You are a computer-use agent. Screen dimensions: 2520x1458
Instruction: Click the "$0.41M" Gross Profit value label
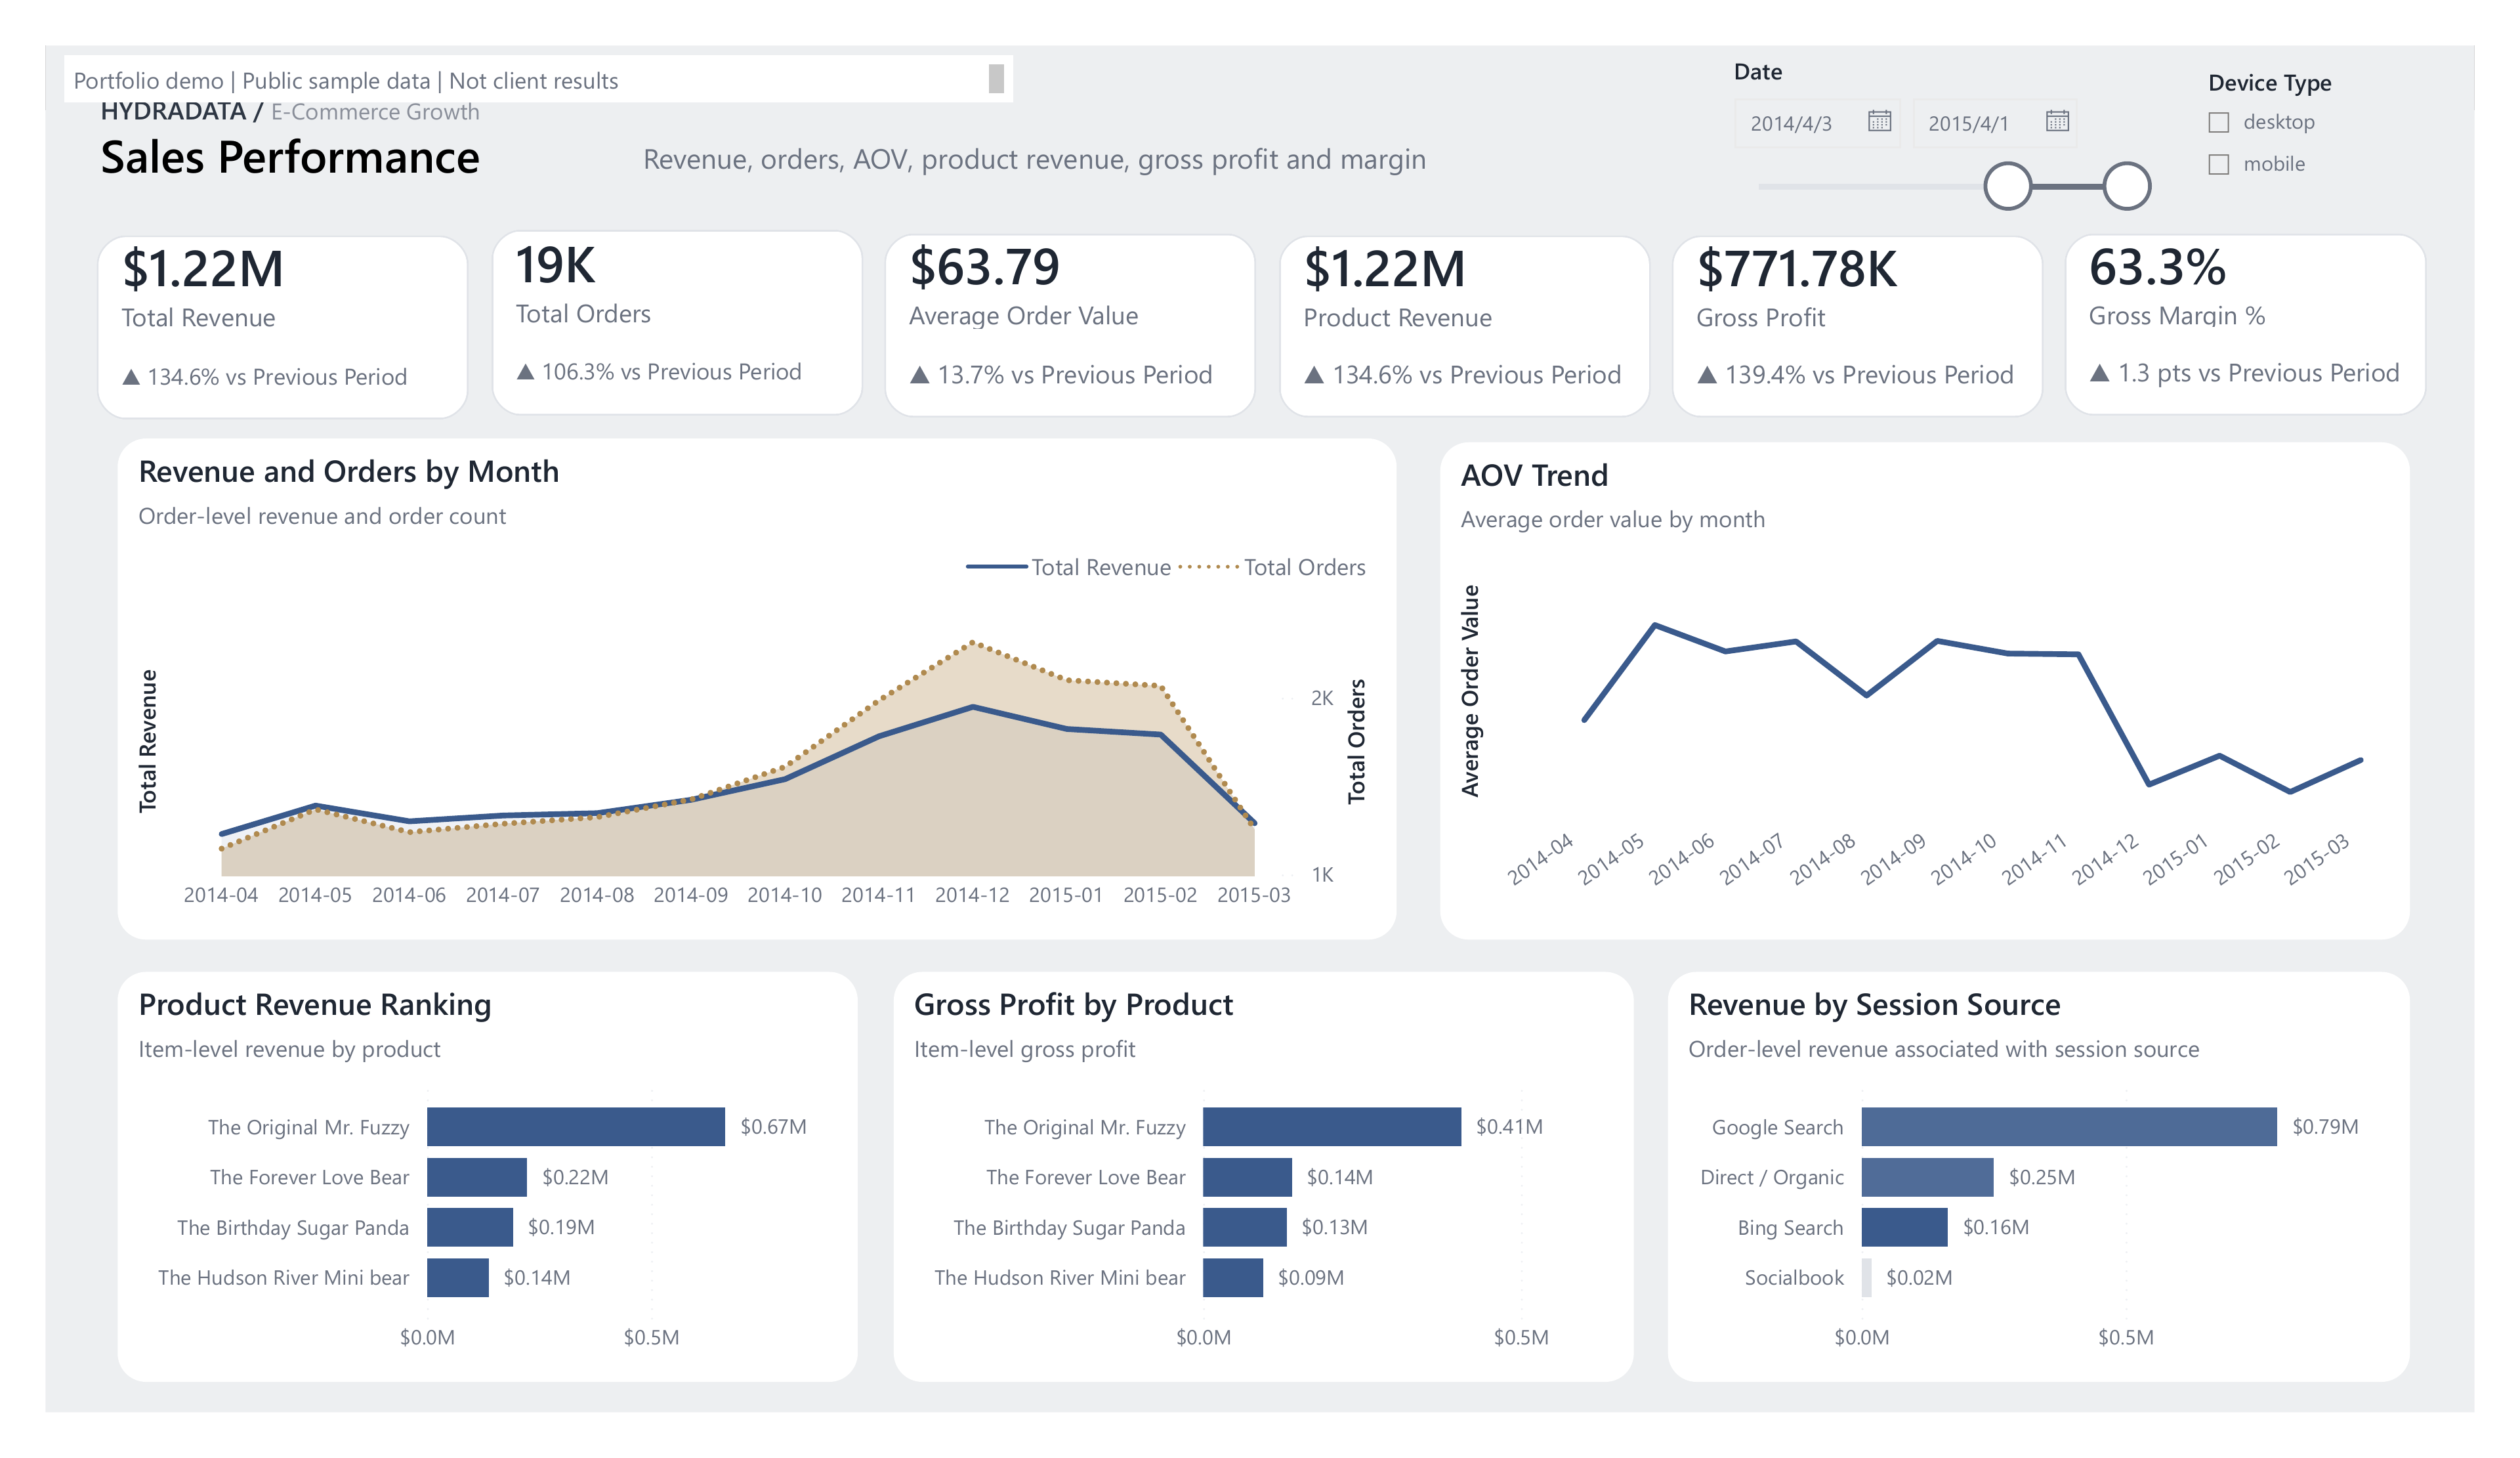click(x=1508, y=1126)
